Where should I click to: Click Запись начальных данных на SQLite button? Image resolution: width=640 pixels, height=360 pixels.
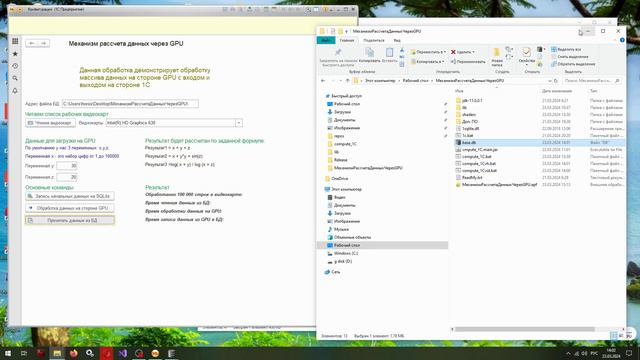coord(70,196)
